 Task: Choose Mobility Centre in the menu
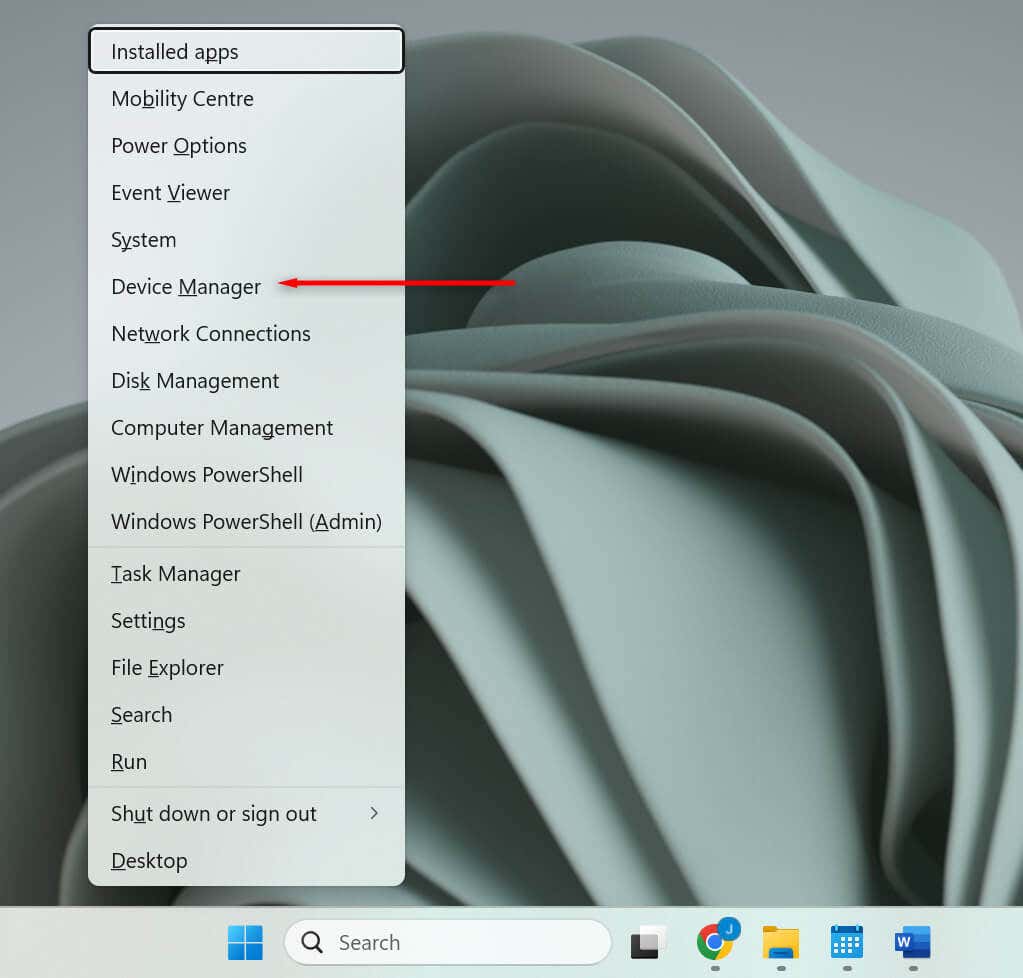click(182, 99)
